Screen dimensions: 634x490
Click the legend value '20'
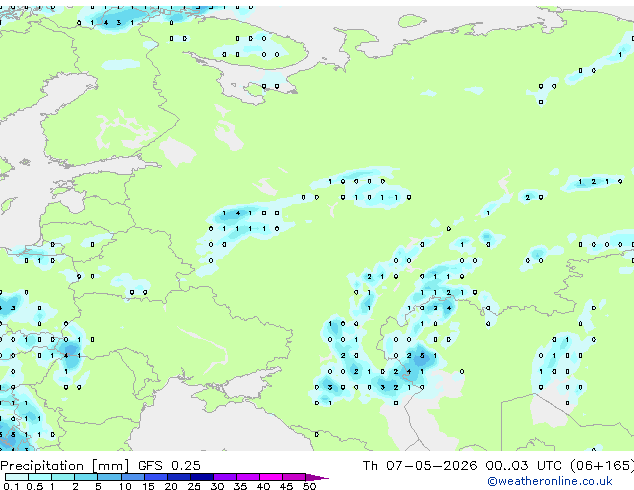(x=171, y=486)
